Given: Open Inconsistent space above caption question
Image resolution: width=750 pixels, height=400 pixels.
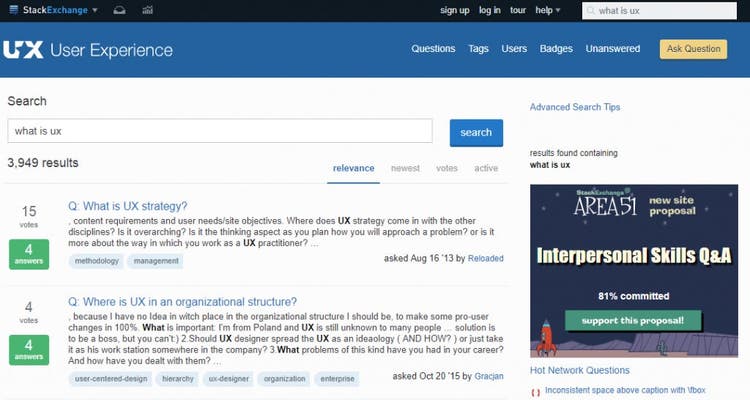Looking at the screenshot, I should coord(625,390).
